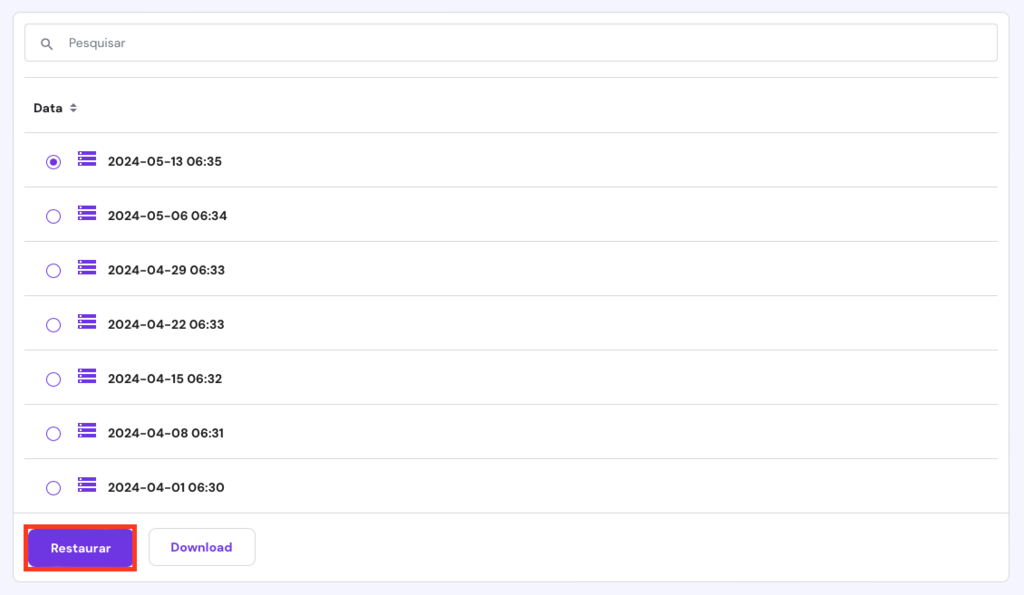Click the database icon beside 2024-04-22 06:33
Screen dimensions: 1024x595
86,322
